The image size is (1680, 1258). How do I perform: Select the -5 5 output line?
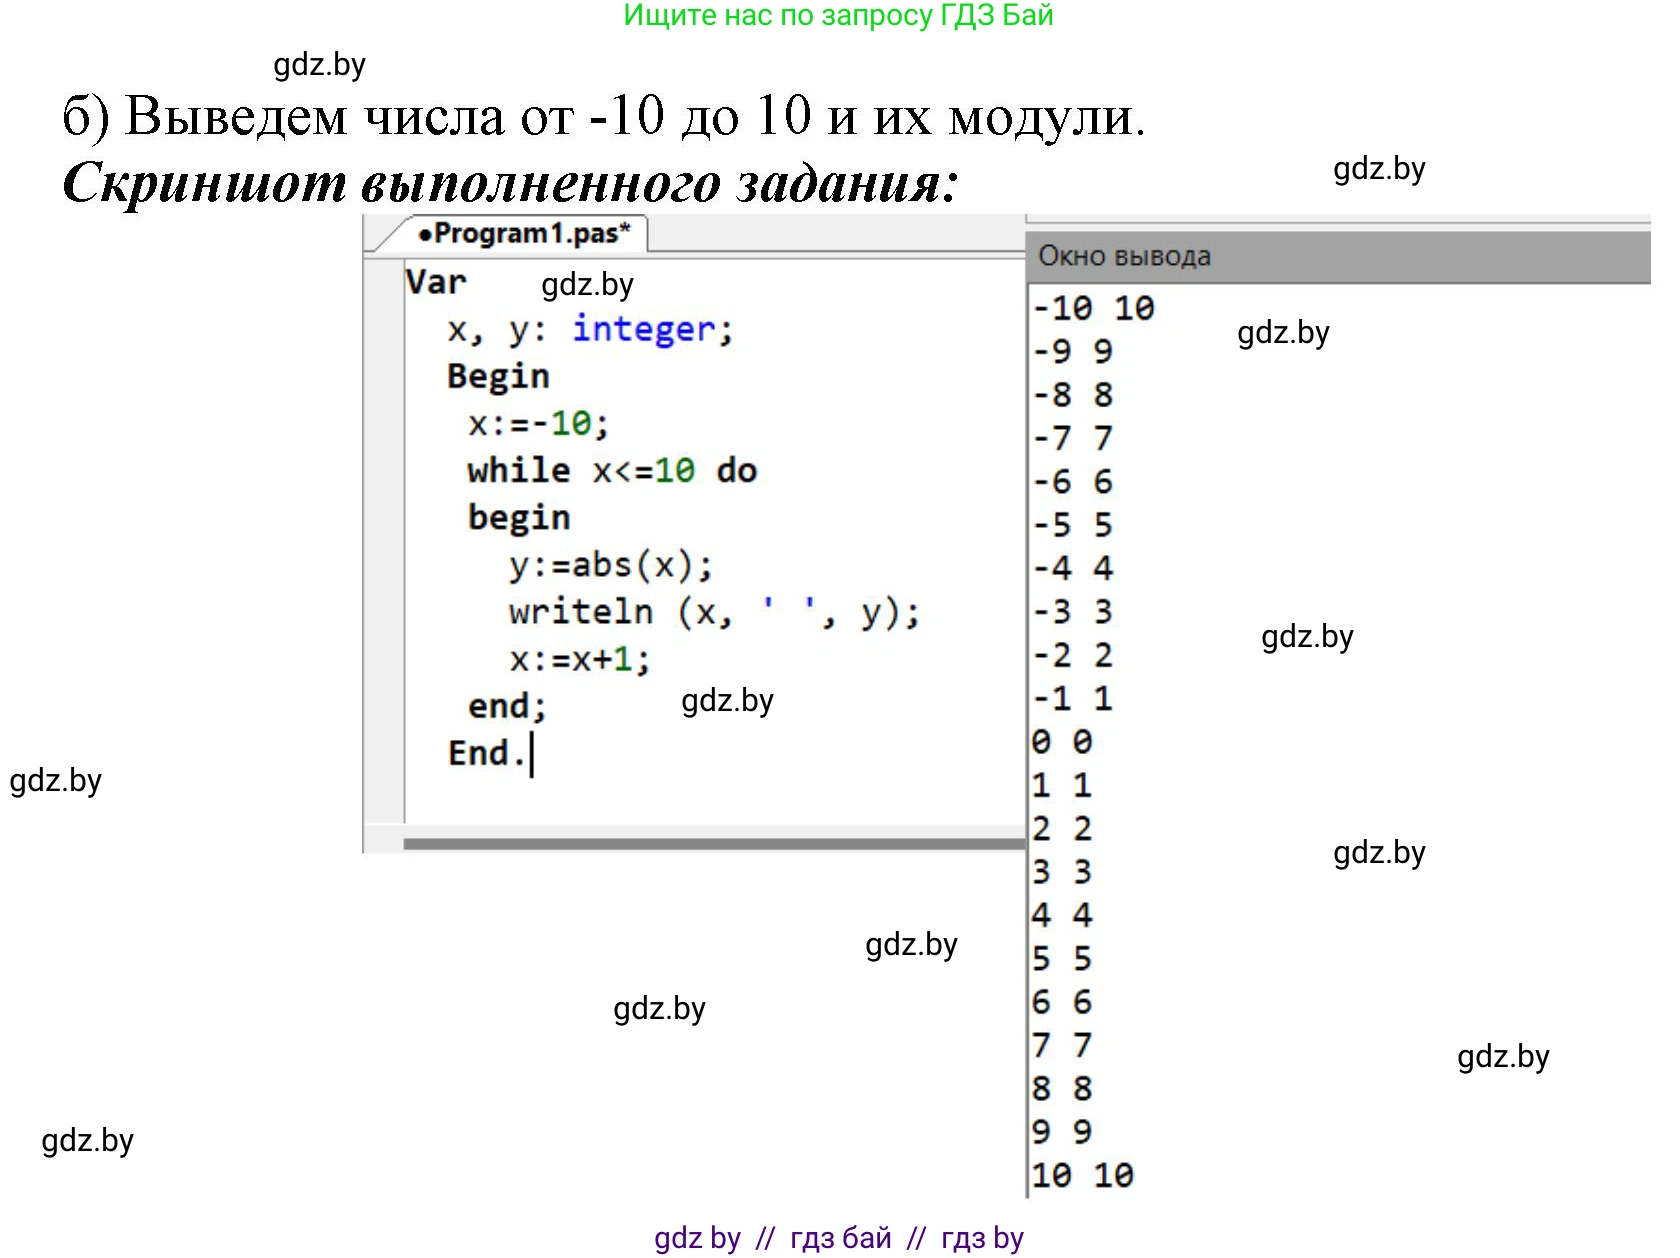point(1072,525)
